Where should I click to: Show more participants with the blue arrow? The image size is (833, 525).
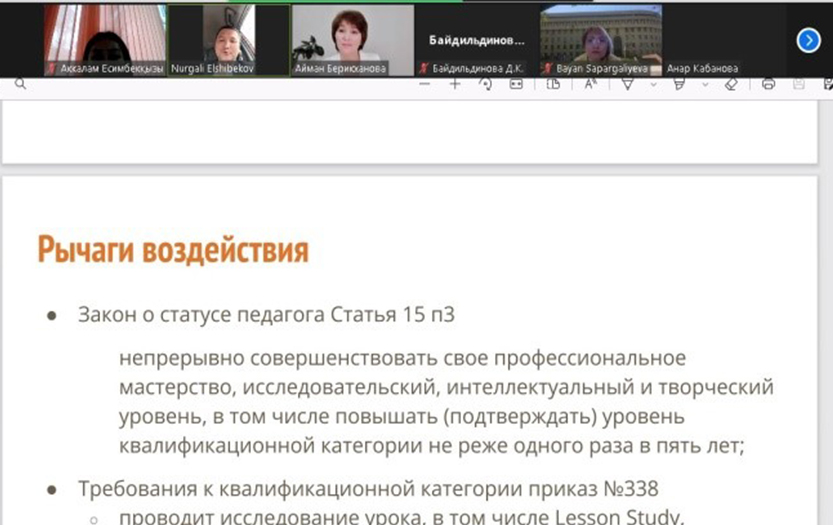[808, 40]
